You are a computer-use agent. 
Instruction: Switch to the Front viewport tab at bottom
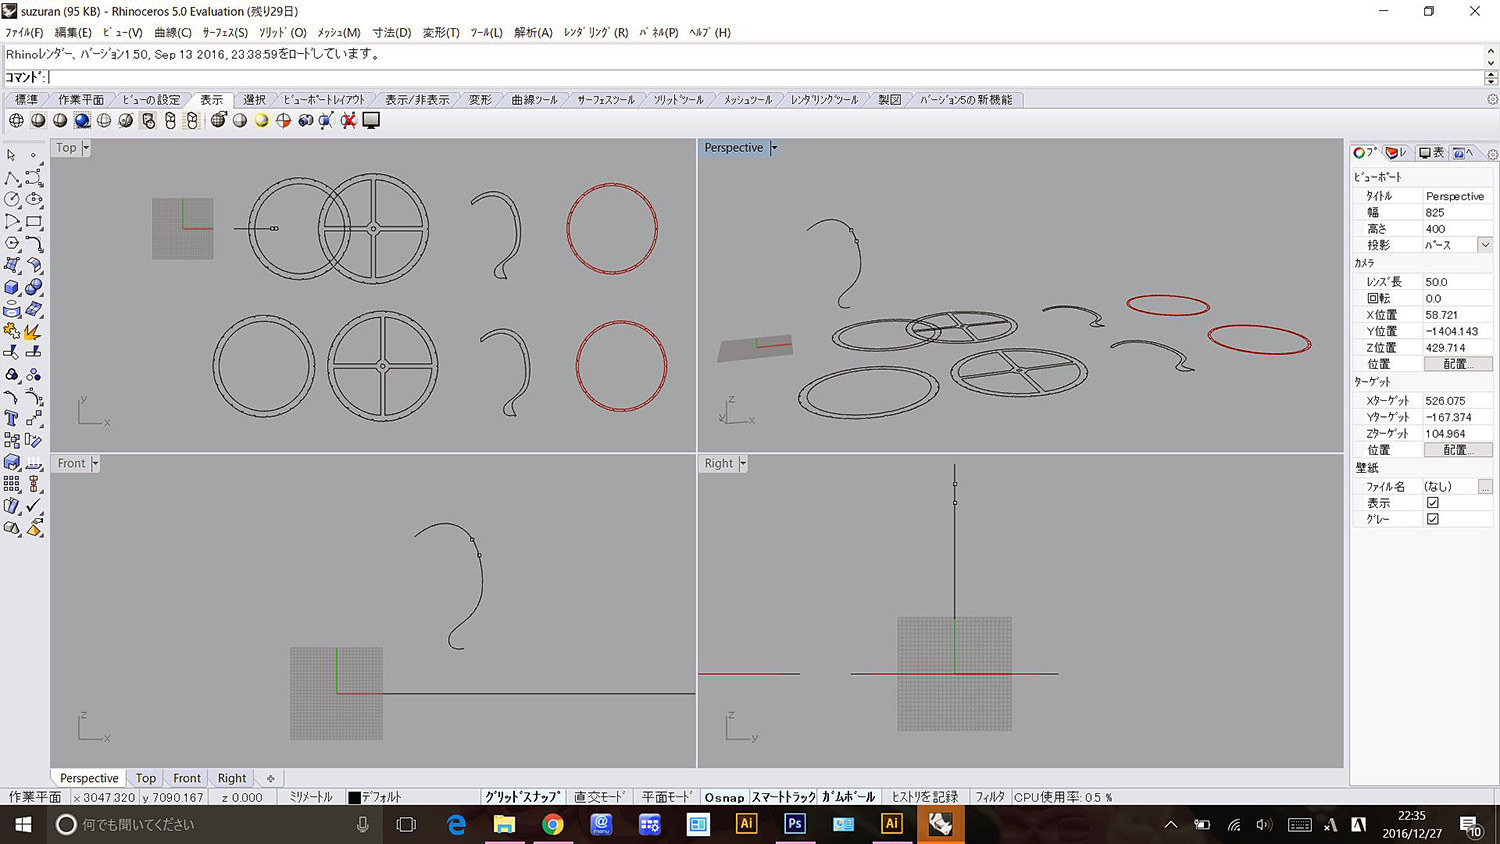(187, 778)
